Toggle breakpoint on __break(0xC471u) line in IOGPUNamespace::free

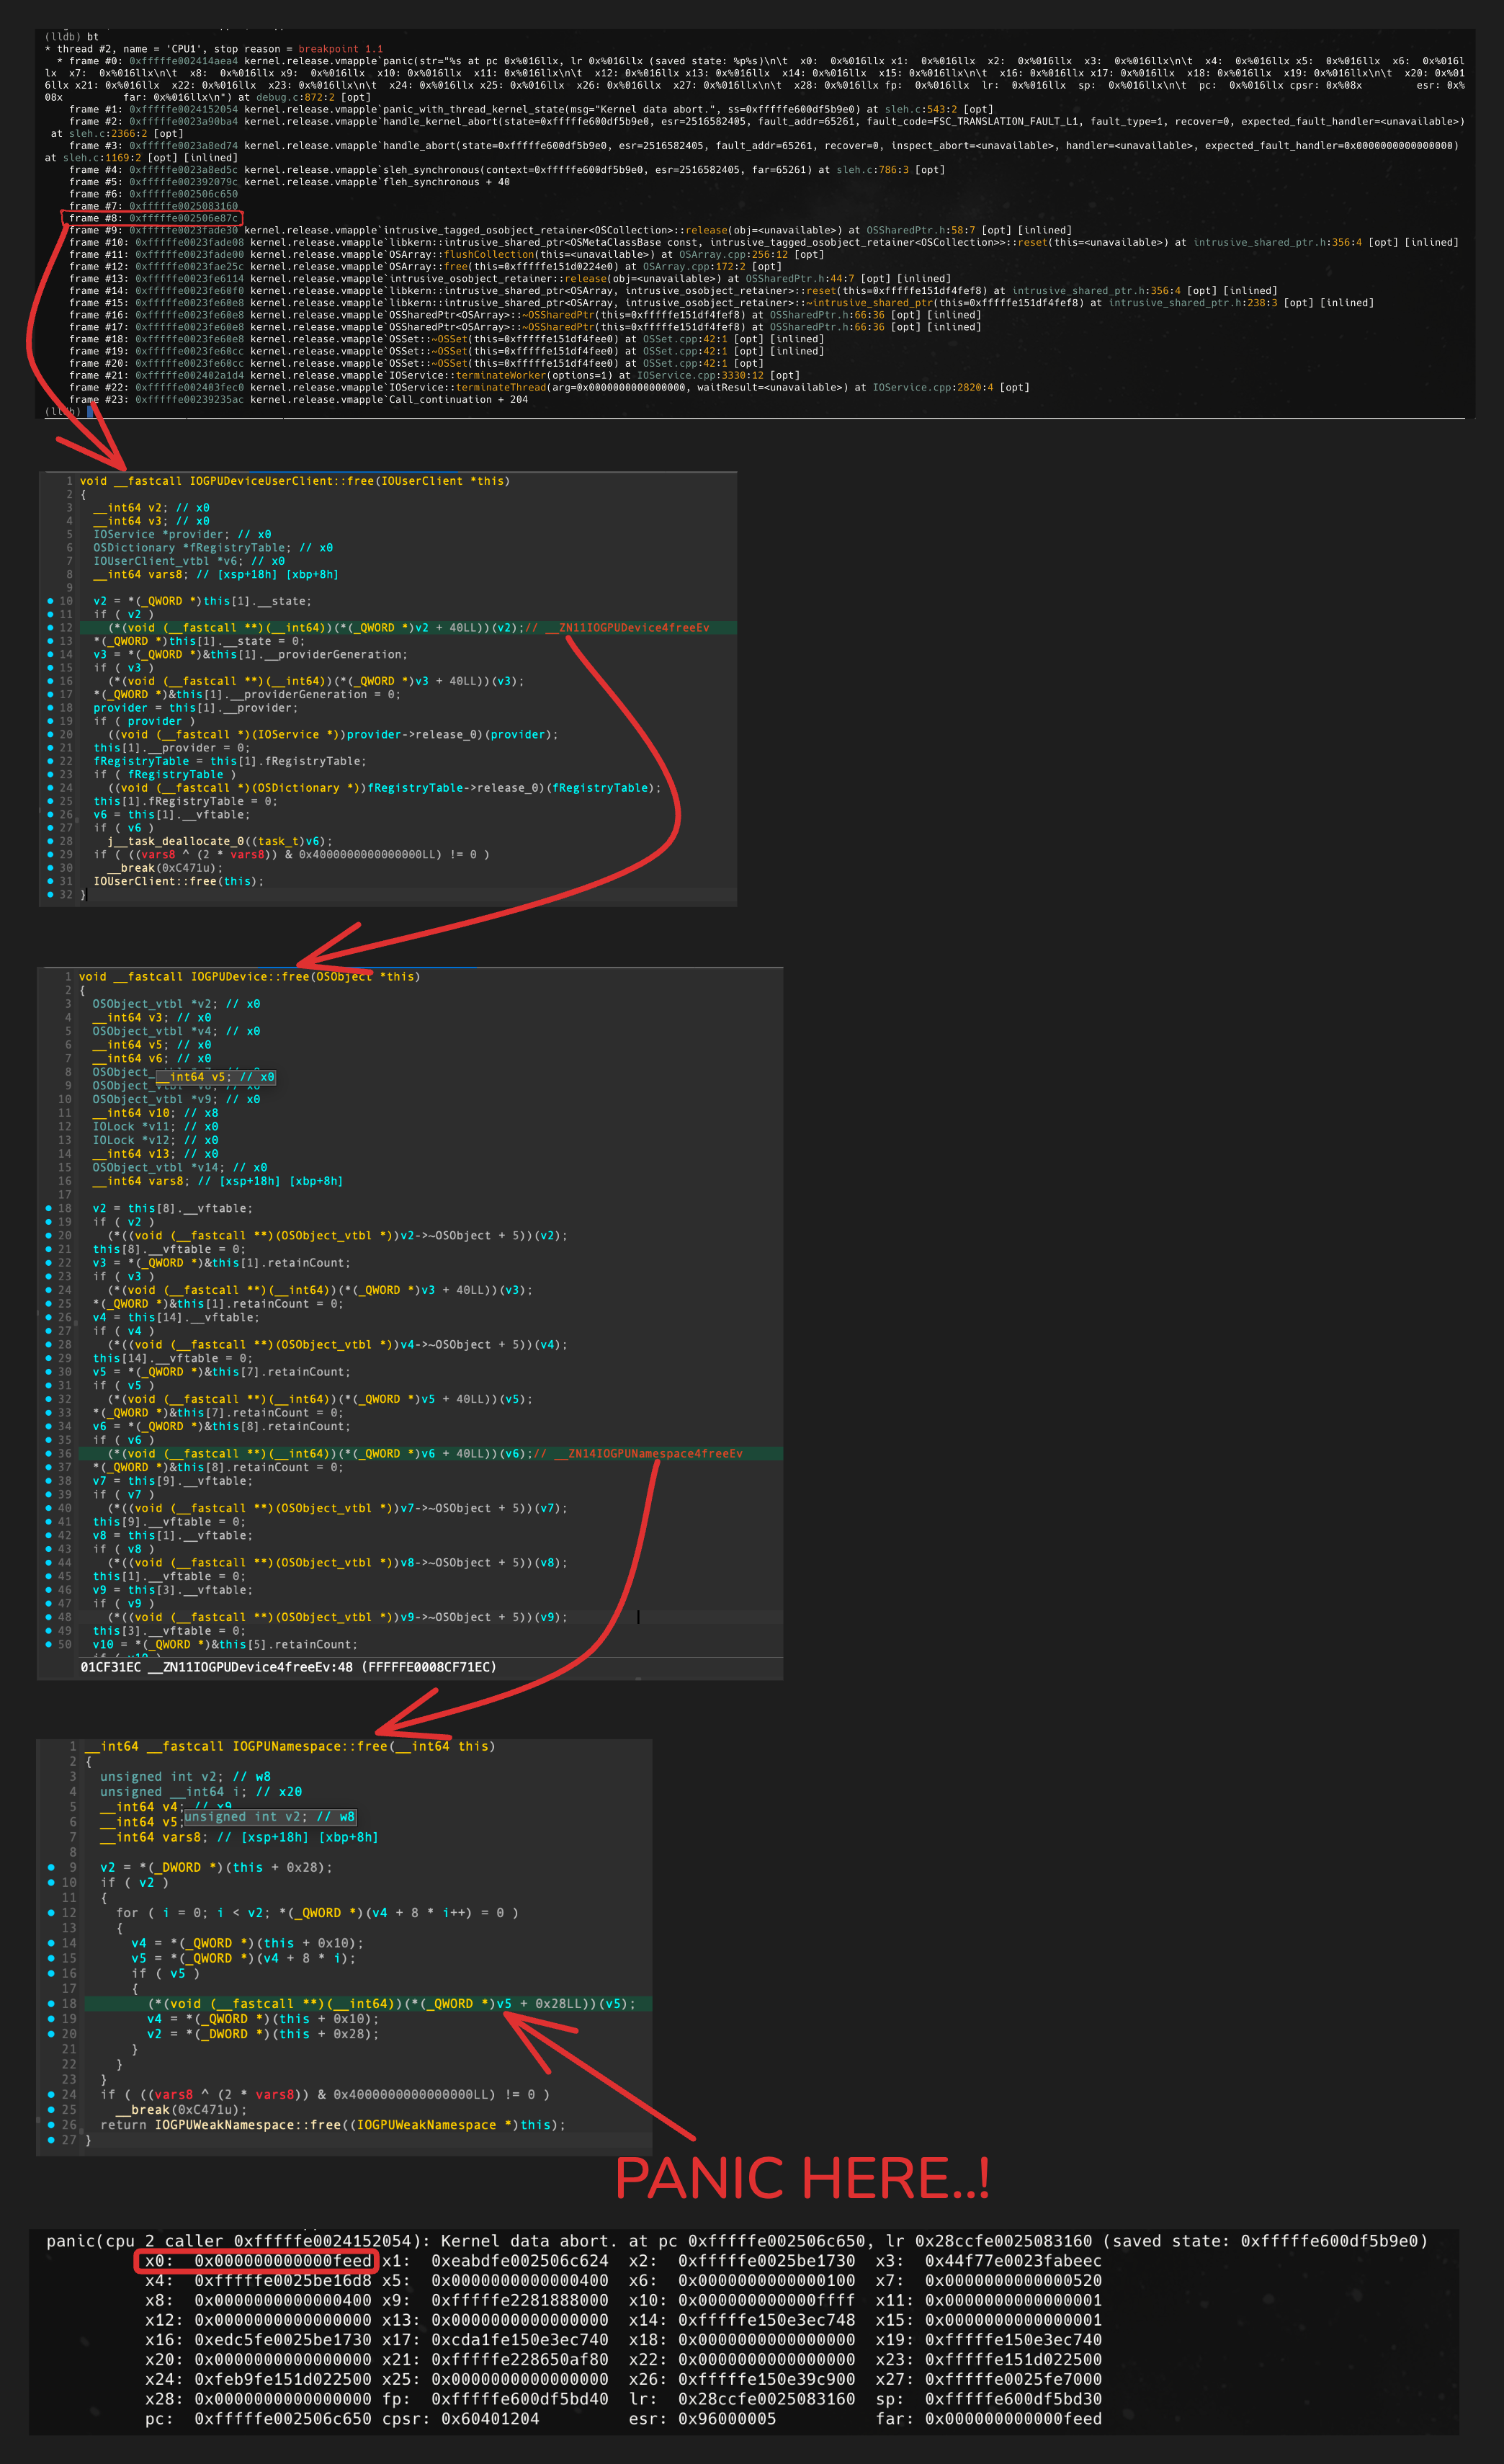click(x=51, y=2109)
